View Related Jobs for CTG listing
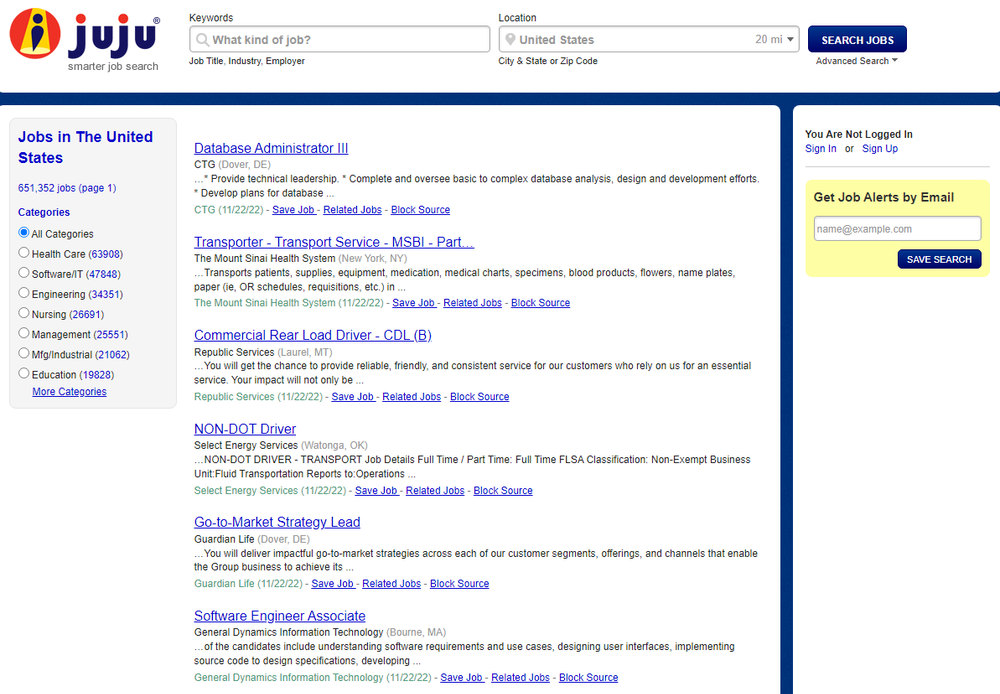The width and height of the screenshot is (1000, 694). pos(352,210)
